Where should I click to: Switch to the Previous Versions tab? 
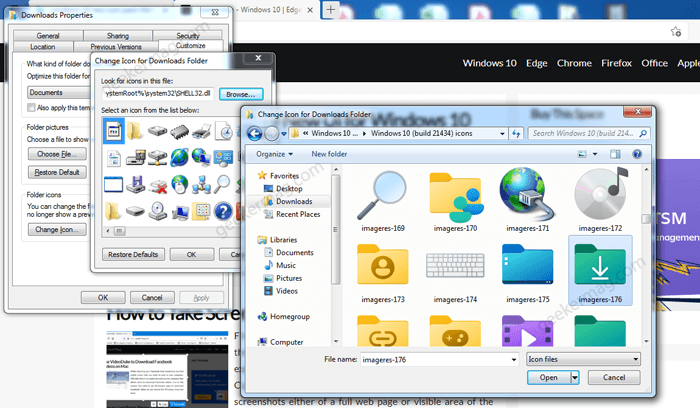[x=116, y=46]
